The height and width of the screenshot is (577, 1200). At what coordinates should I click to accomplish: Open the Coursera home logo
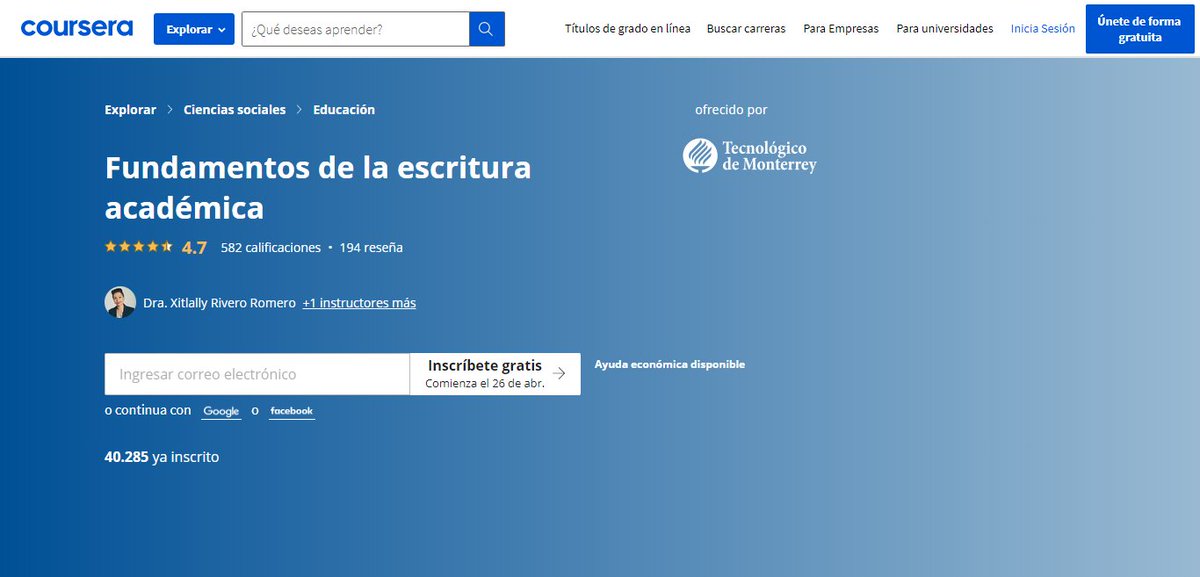(x=77, y=28)
